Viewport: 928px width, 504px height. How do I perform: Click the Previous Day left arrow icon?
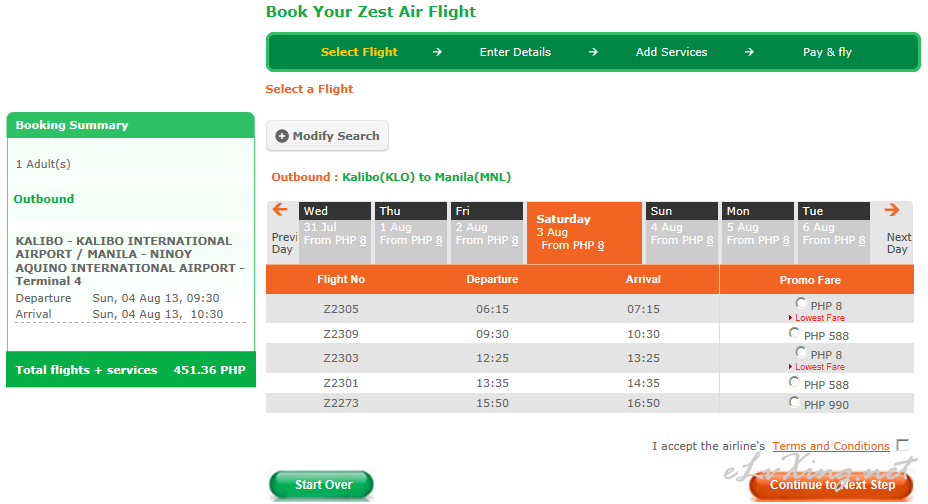[x=280, y=209]
